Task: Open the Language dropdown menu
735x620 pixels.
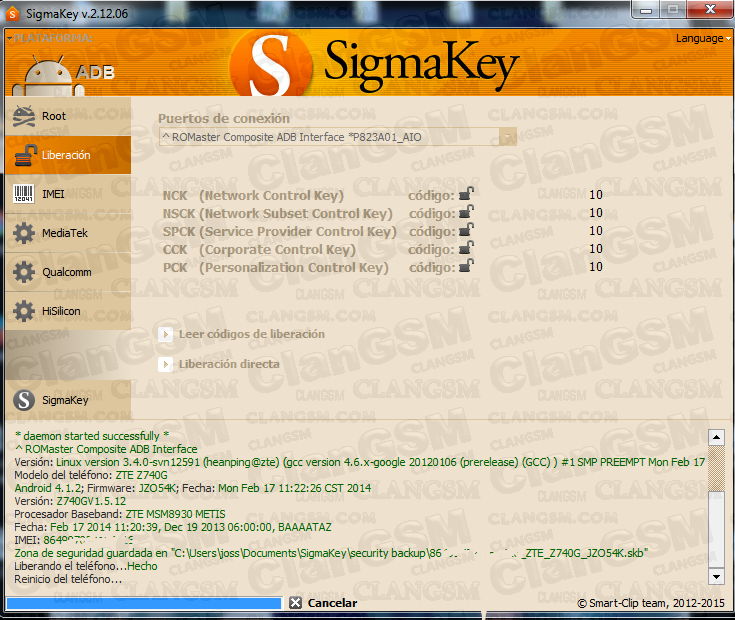Action: tap(703, 38)
